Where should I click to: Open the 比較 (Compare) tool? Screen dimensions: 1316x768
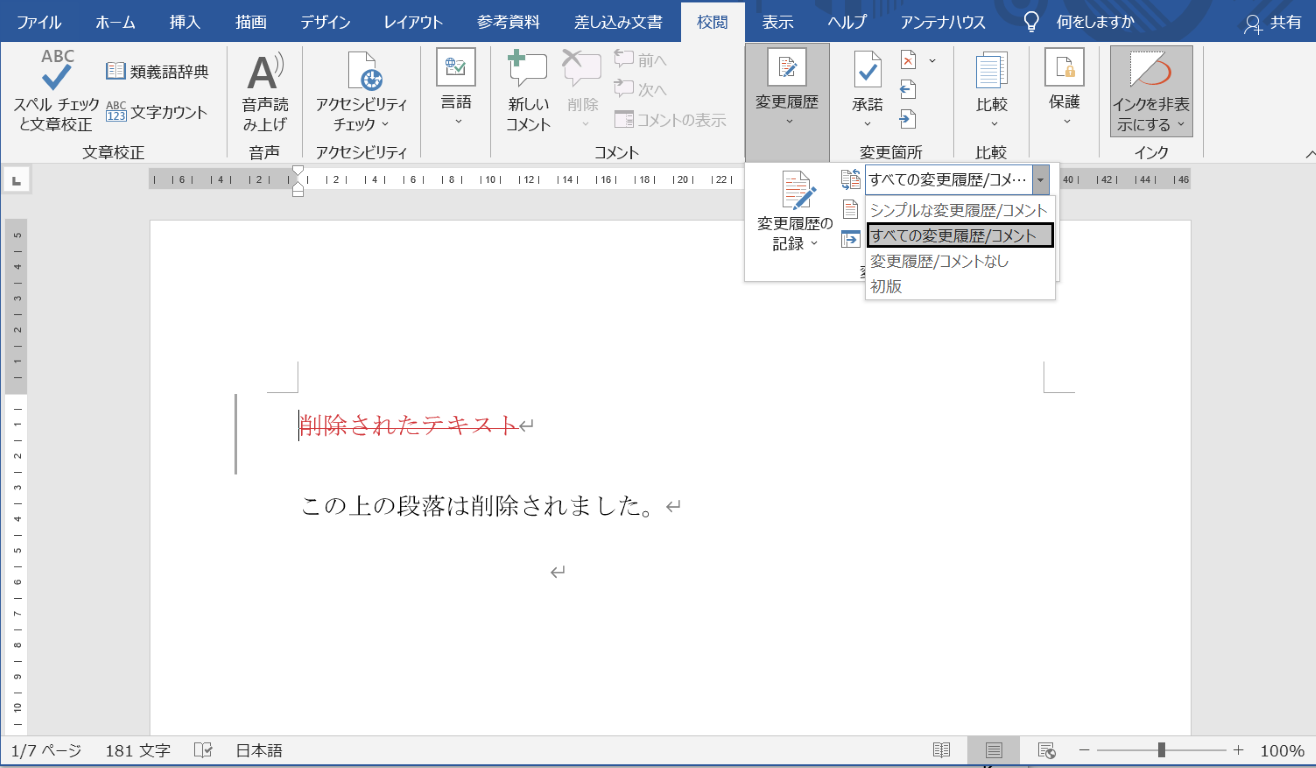tap(990, 86)
